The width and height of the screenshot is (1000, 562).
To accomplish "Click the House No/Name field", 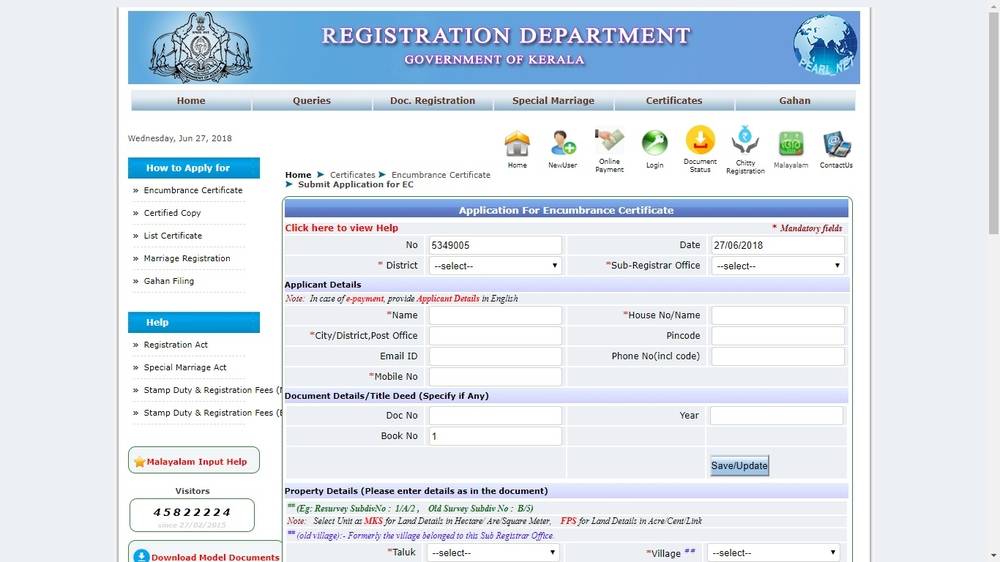I will pyautogui.click(x=777, y=315).
